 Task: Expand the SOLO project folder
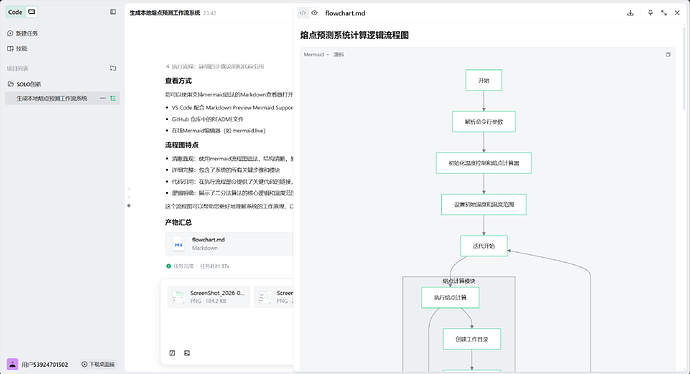pyautogui.click(x=24, y=84)
